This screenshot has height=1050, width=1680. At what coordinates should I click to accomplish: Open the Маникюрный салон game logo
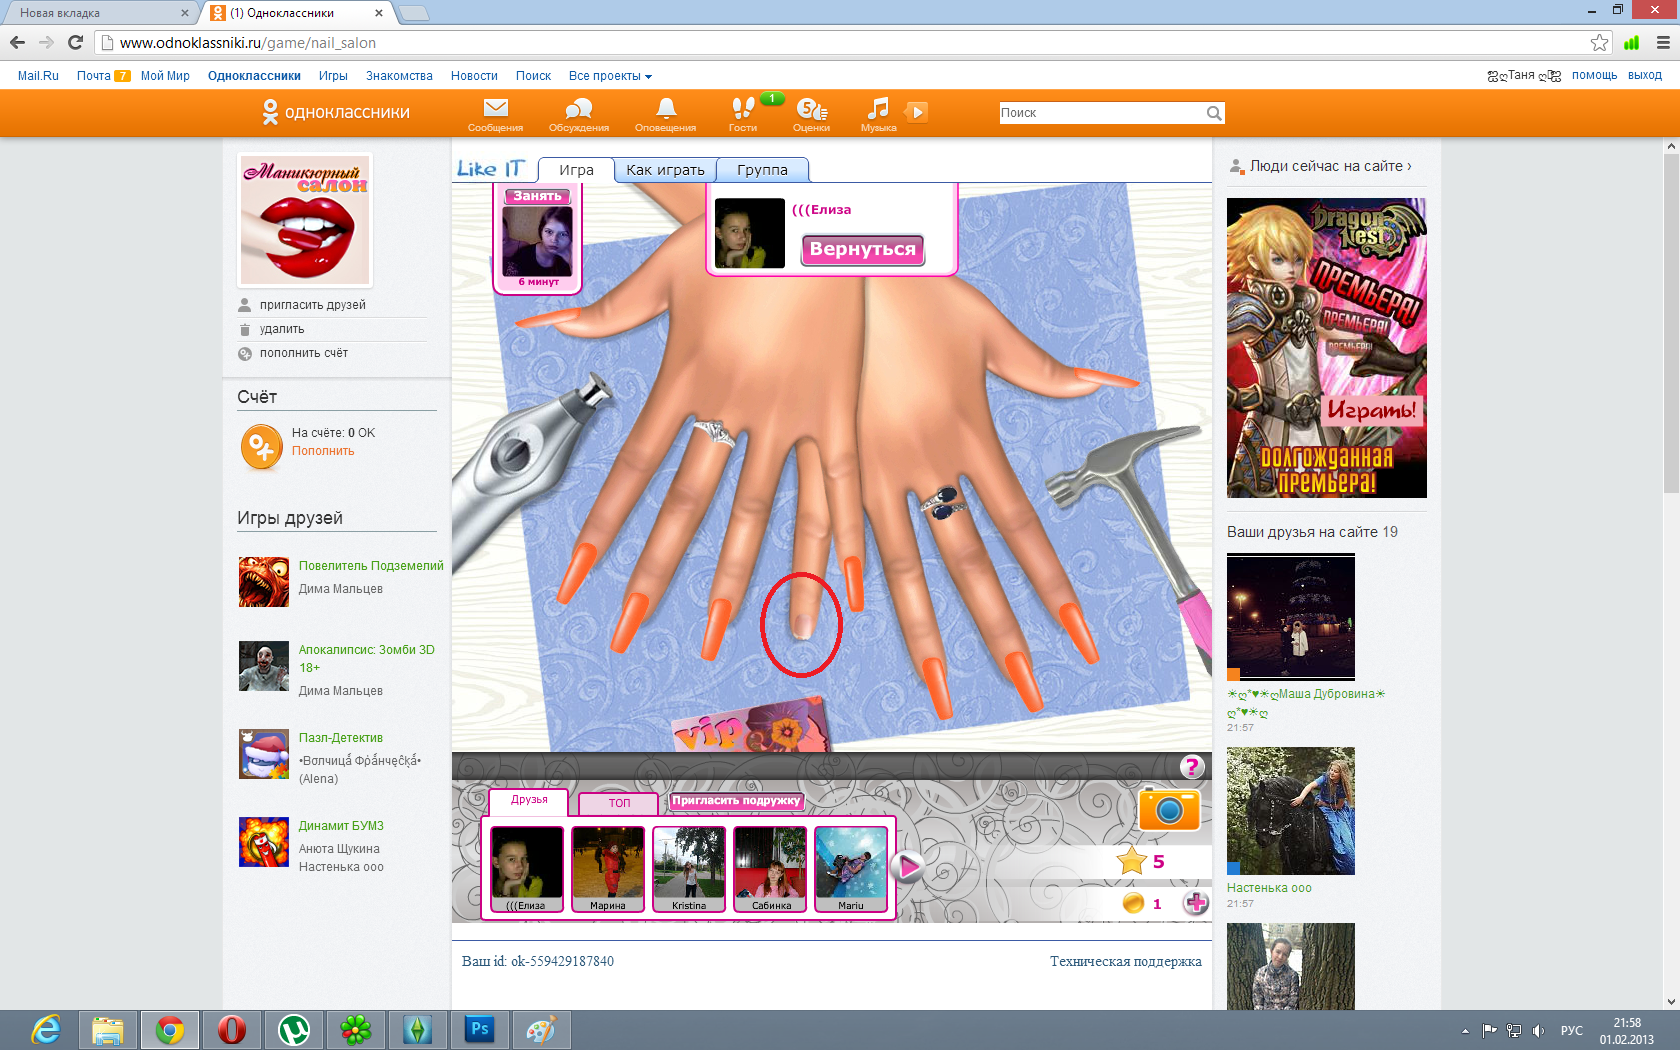305,220
